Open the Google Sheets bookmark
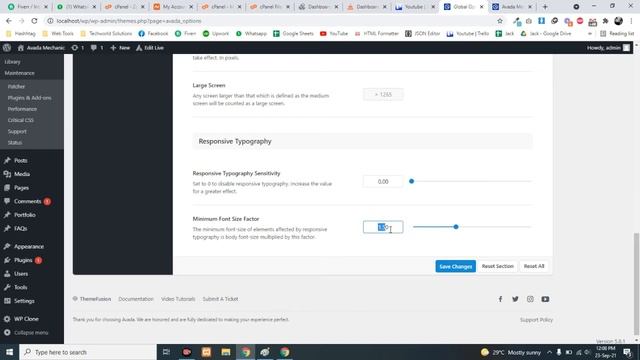Viewport: 640px width, 360px height. click(293, 33)
